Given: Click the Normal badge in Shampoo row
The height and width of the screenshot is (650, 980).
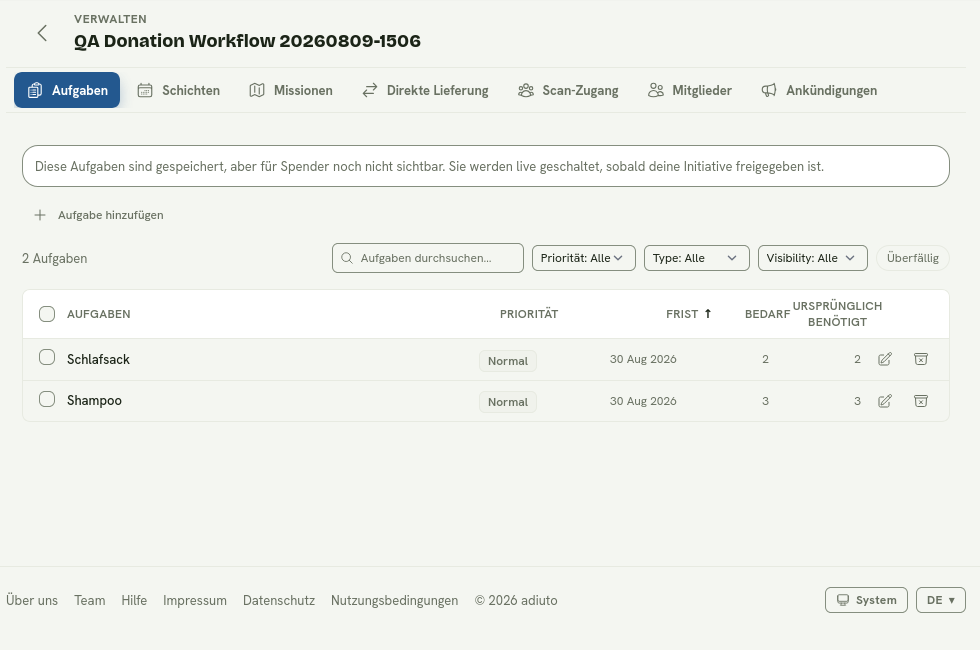Looking at the screenshot, I should coord(508,402).
